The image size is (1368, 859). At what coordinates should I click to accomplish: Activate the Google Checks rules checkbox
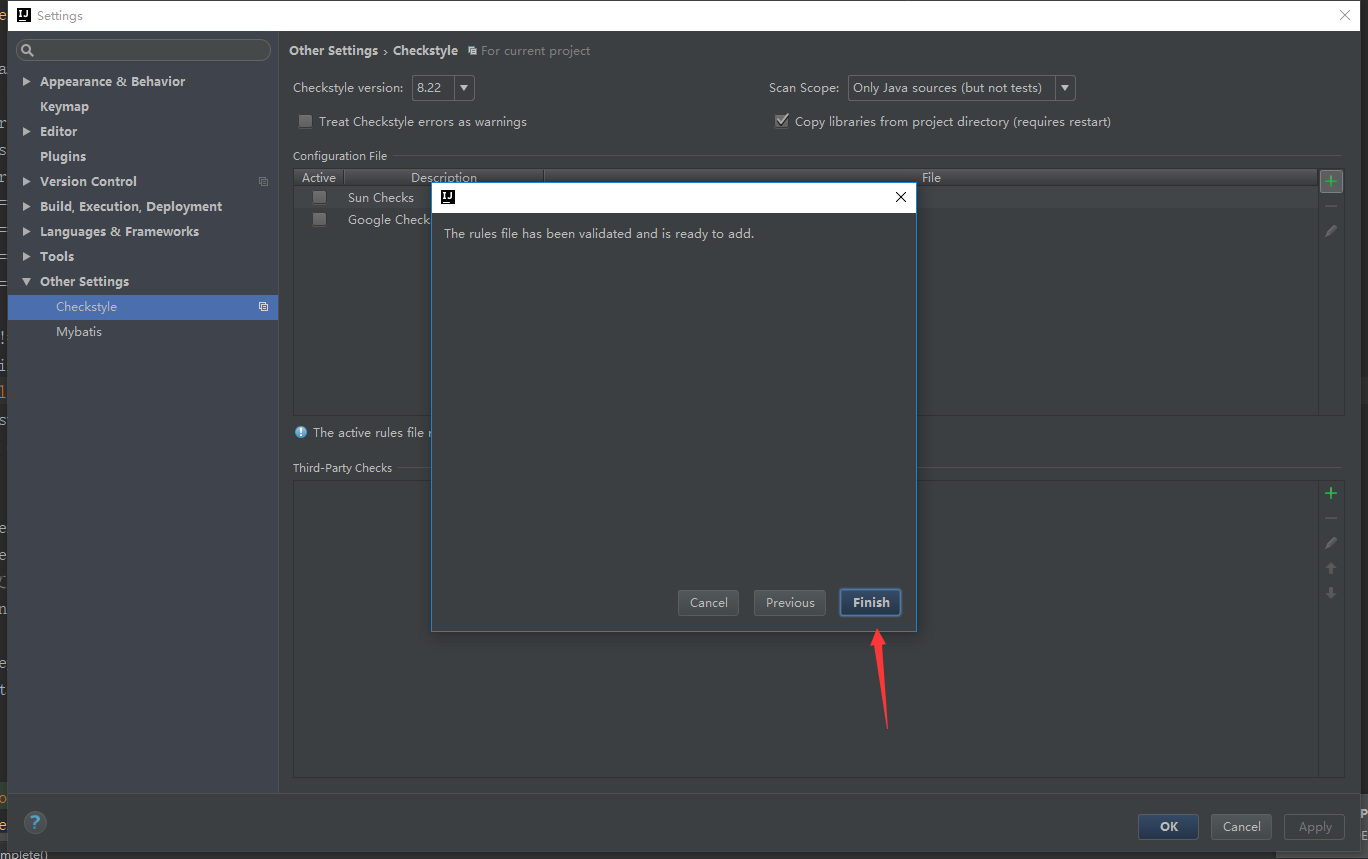tap(319, 219)
